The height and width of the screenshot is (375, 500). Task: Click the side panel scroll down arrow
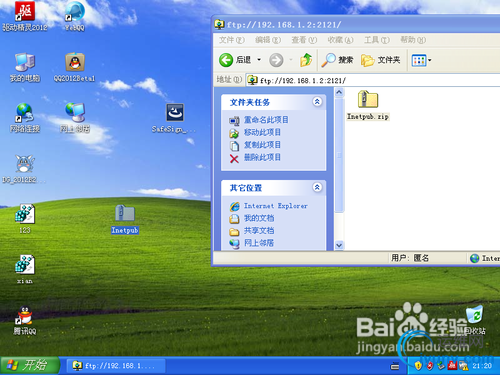coord(339,245)
